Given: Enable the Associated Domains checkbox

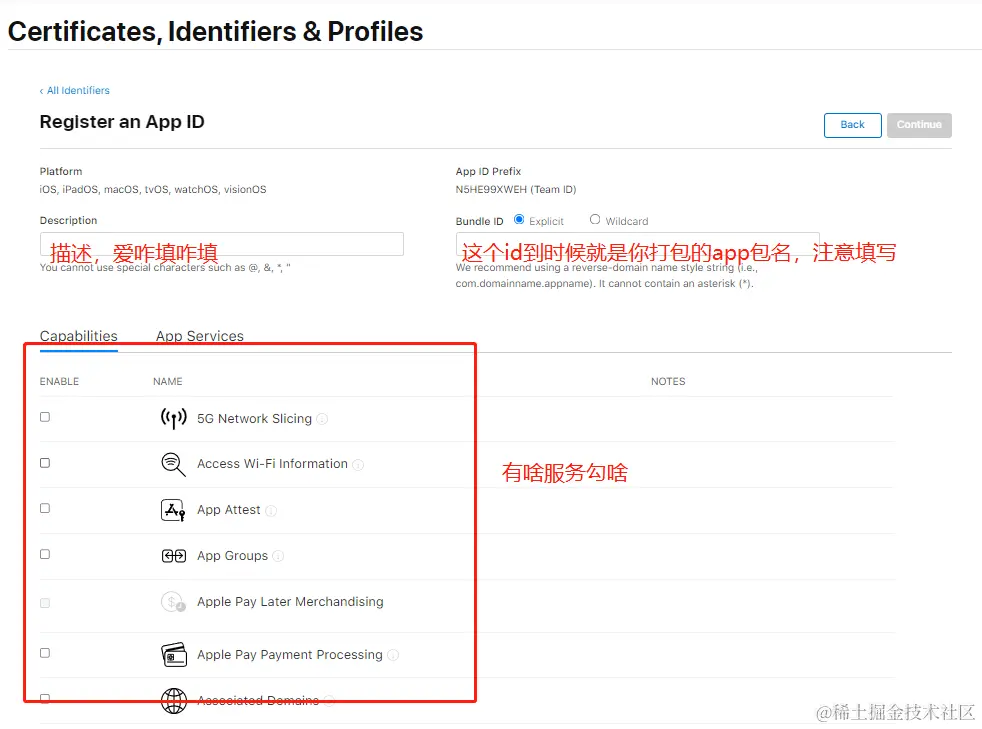Looking at the screenshot, I should (45, 698).
